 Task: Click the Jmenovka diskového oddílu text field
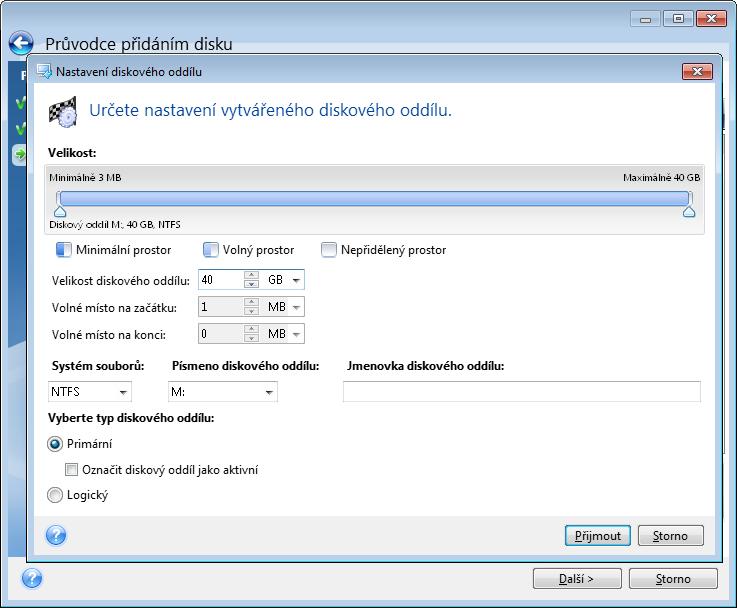[522, 392]
